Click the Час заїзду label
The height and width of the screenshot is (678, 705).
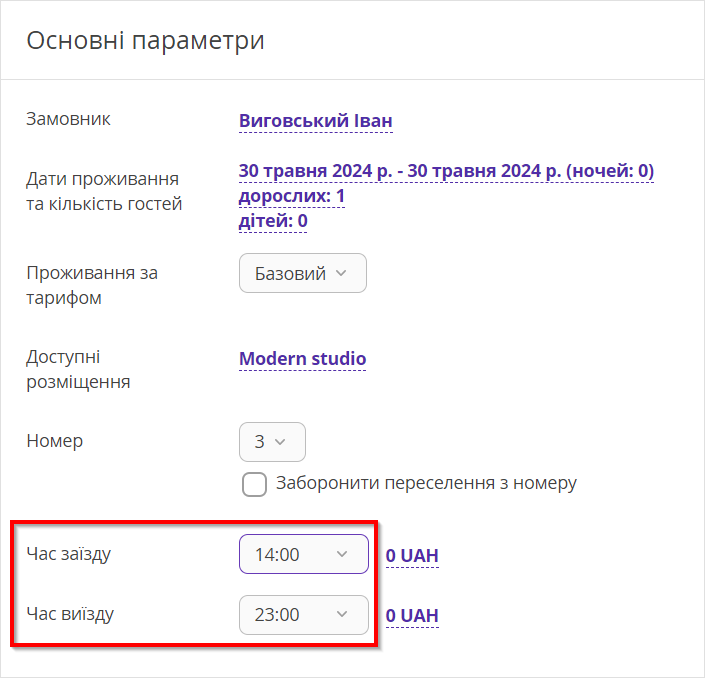point(68,554)
